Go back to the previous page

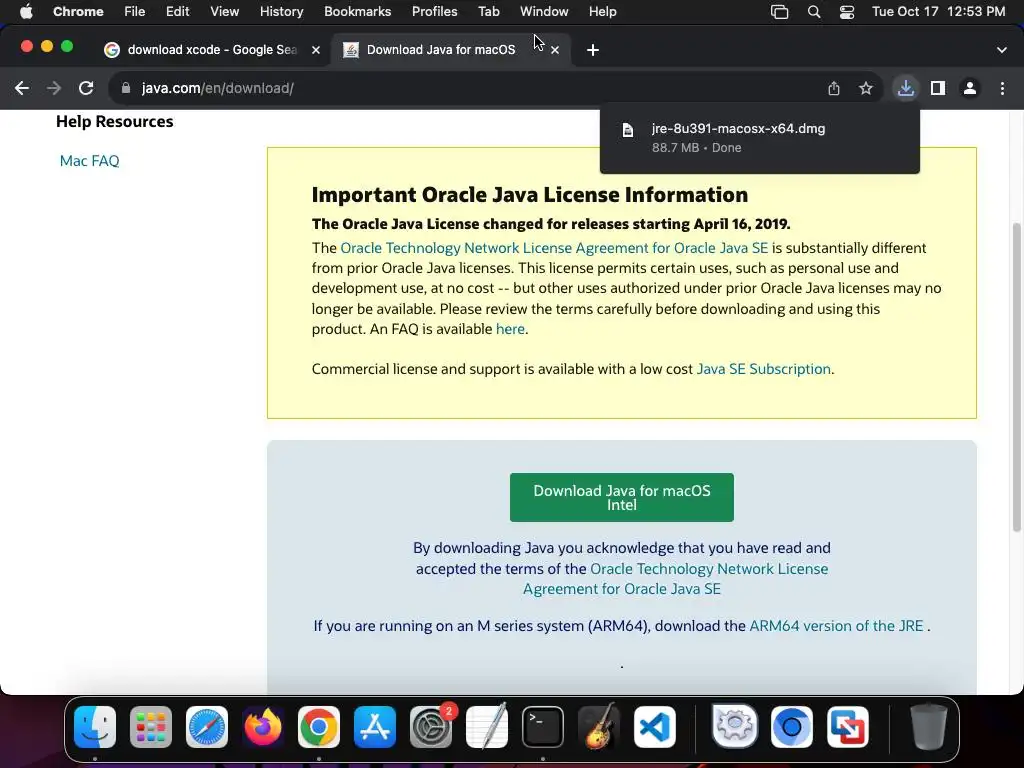pyautogui.click(x=22, y=88)
